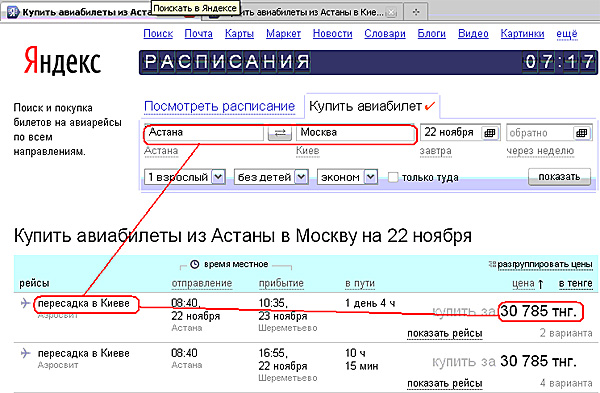The image size is (600, 393).
Task: Open calendar icon for 22 ноября date
Action: coord(489,133)
